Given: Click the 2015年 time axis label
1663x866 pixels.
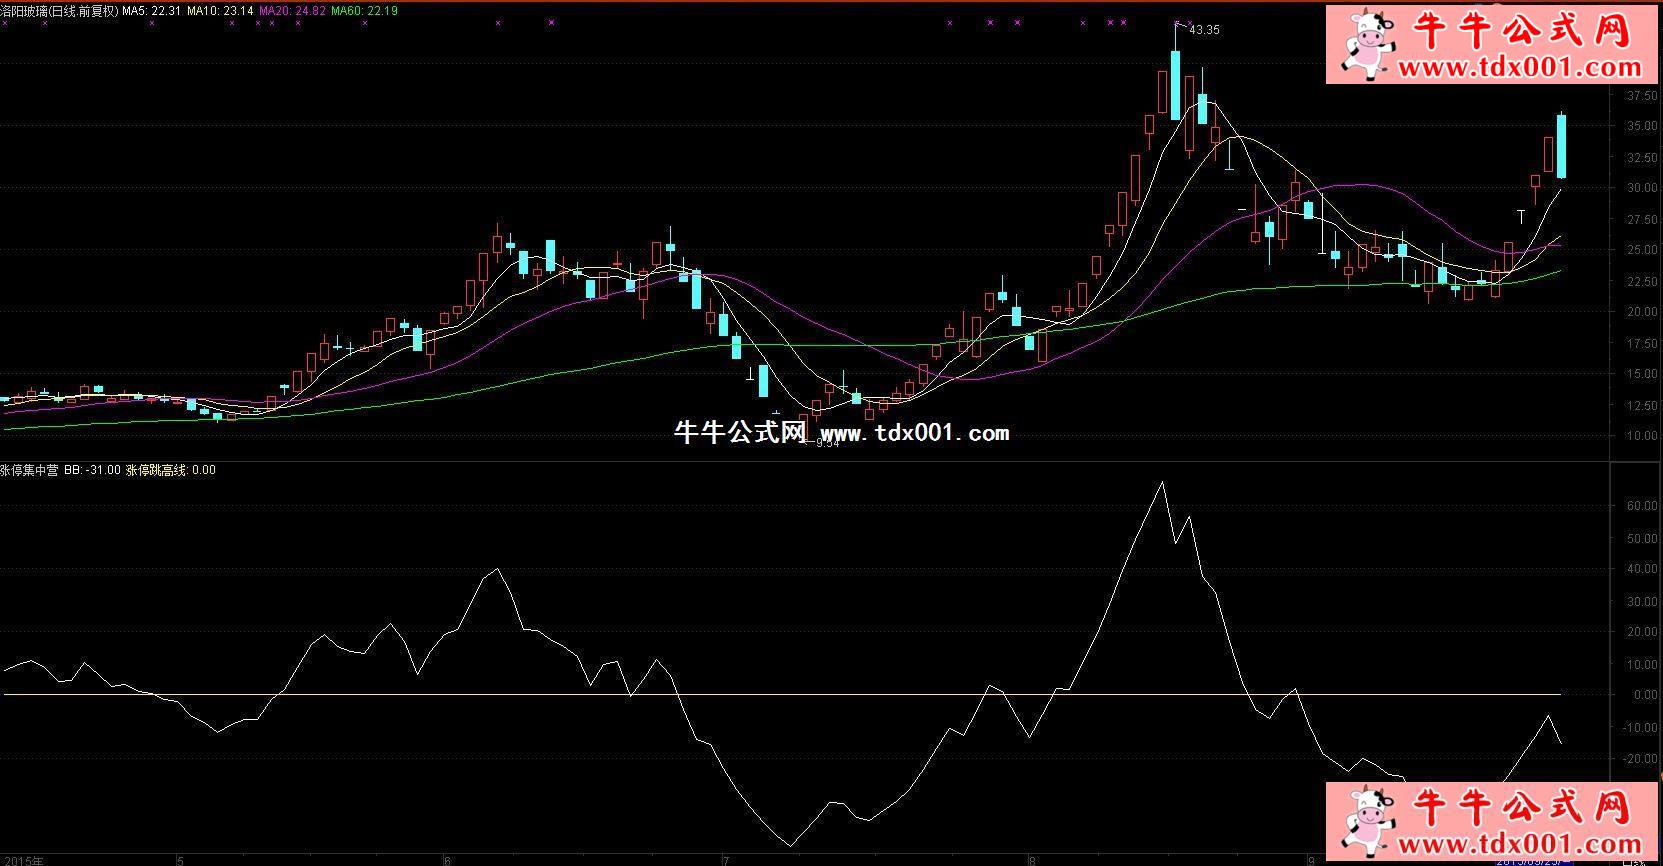Looking at the screenshot, I should click(x=22, y=859).
